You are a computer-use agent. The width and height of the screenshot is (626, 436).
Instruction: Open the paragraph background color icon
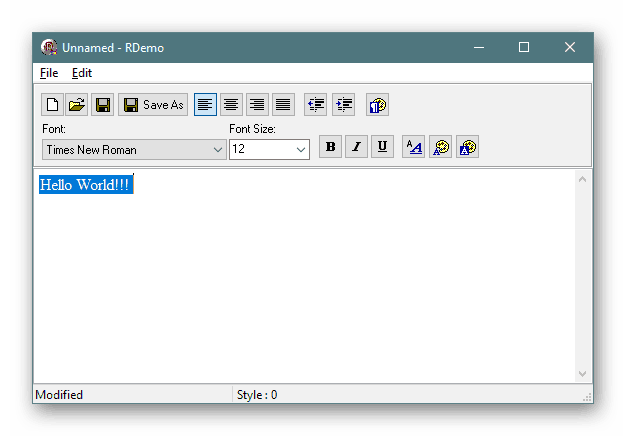[x=377, y=105]
